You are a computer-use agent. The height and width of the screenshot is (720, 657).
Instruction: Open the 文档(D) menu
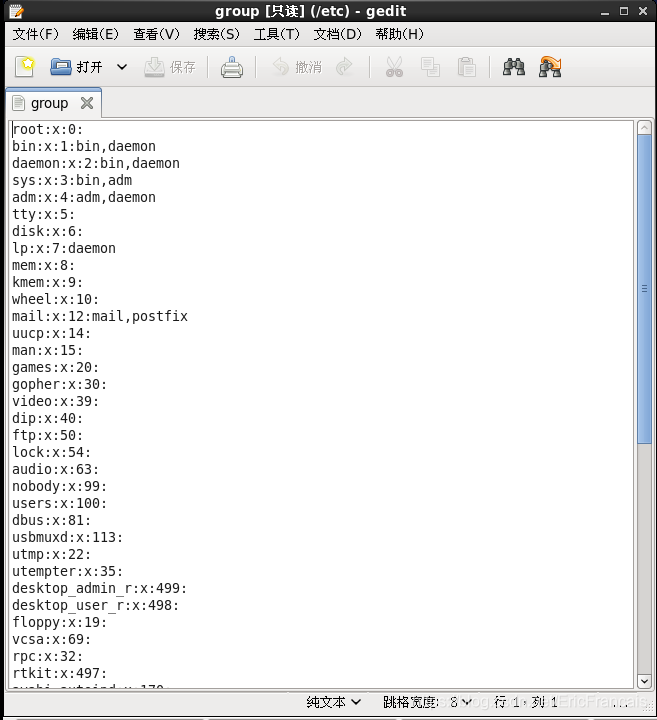tap(337, 34)
